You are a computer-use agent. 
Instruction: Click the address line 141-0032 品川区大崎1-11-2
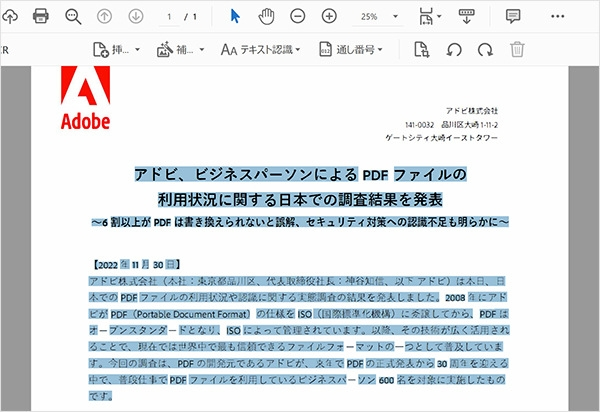point(452,125)
